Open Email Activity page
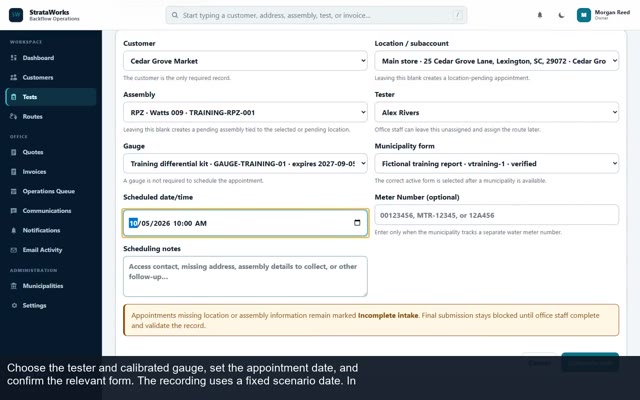This screenshot has height=400, width=640. pos(51,250)
